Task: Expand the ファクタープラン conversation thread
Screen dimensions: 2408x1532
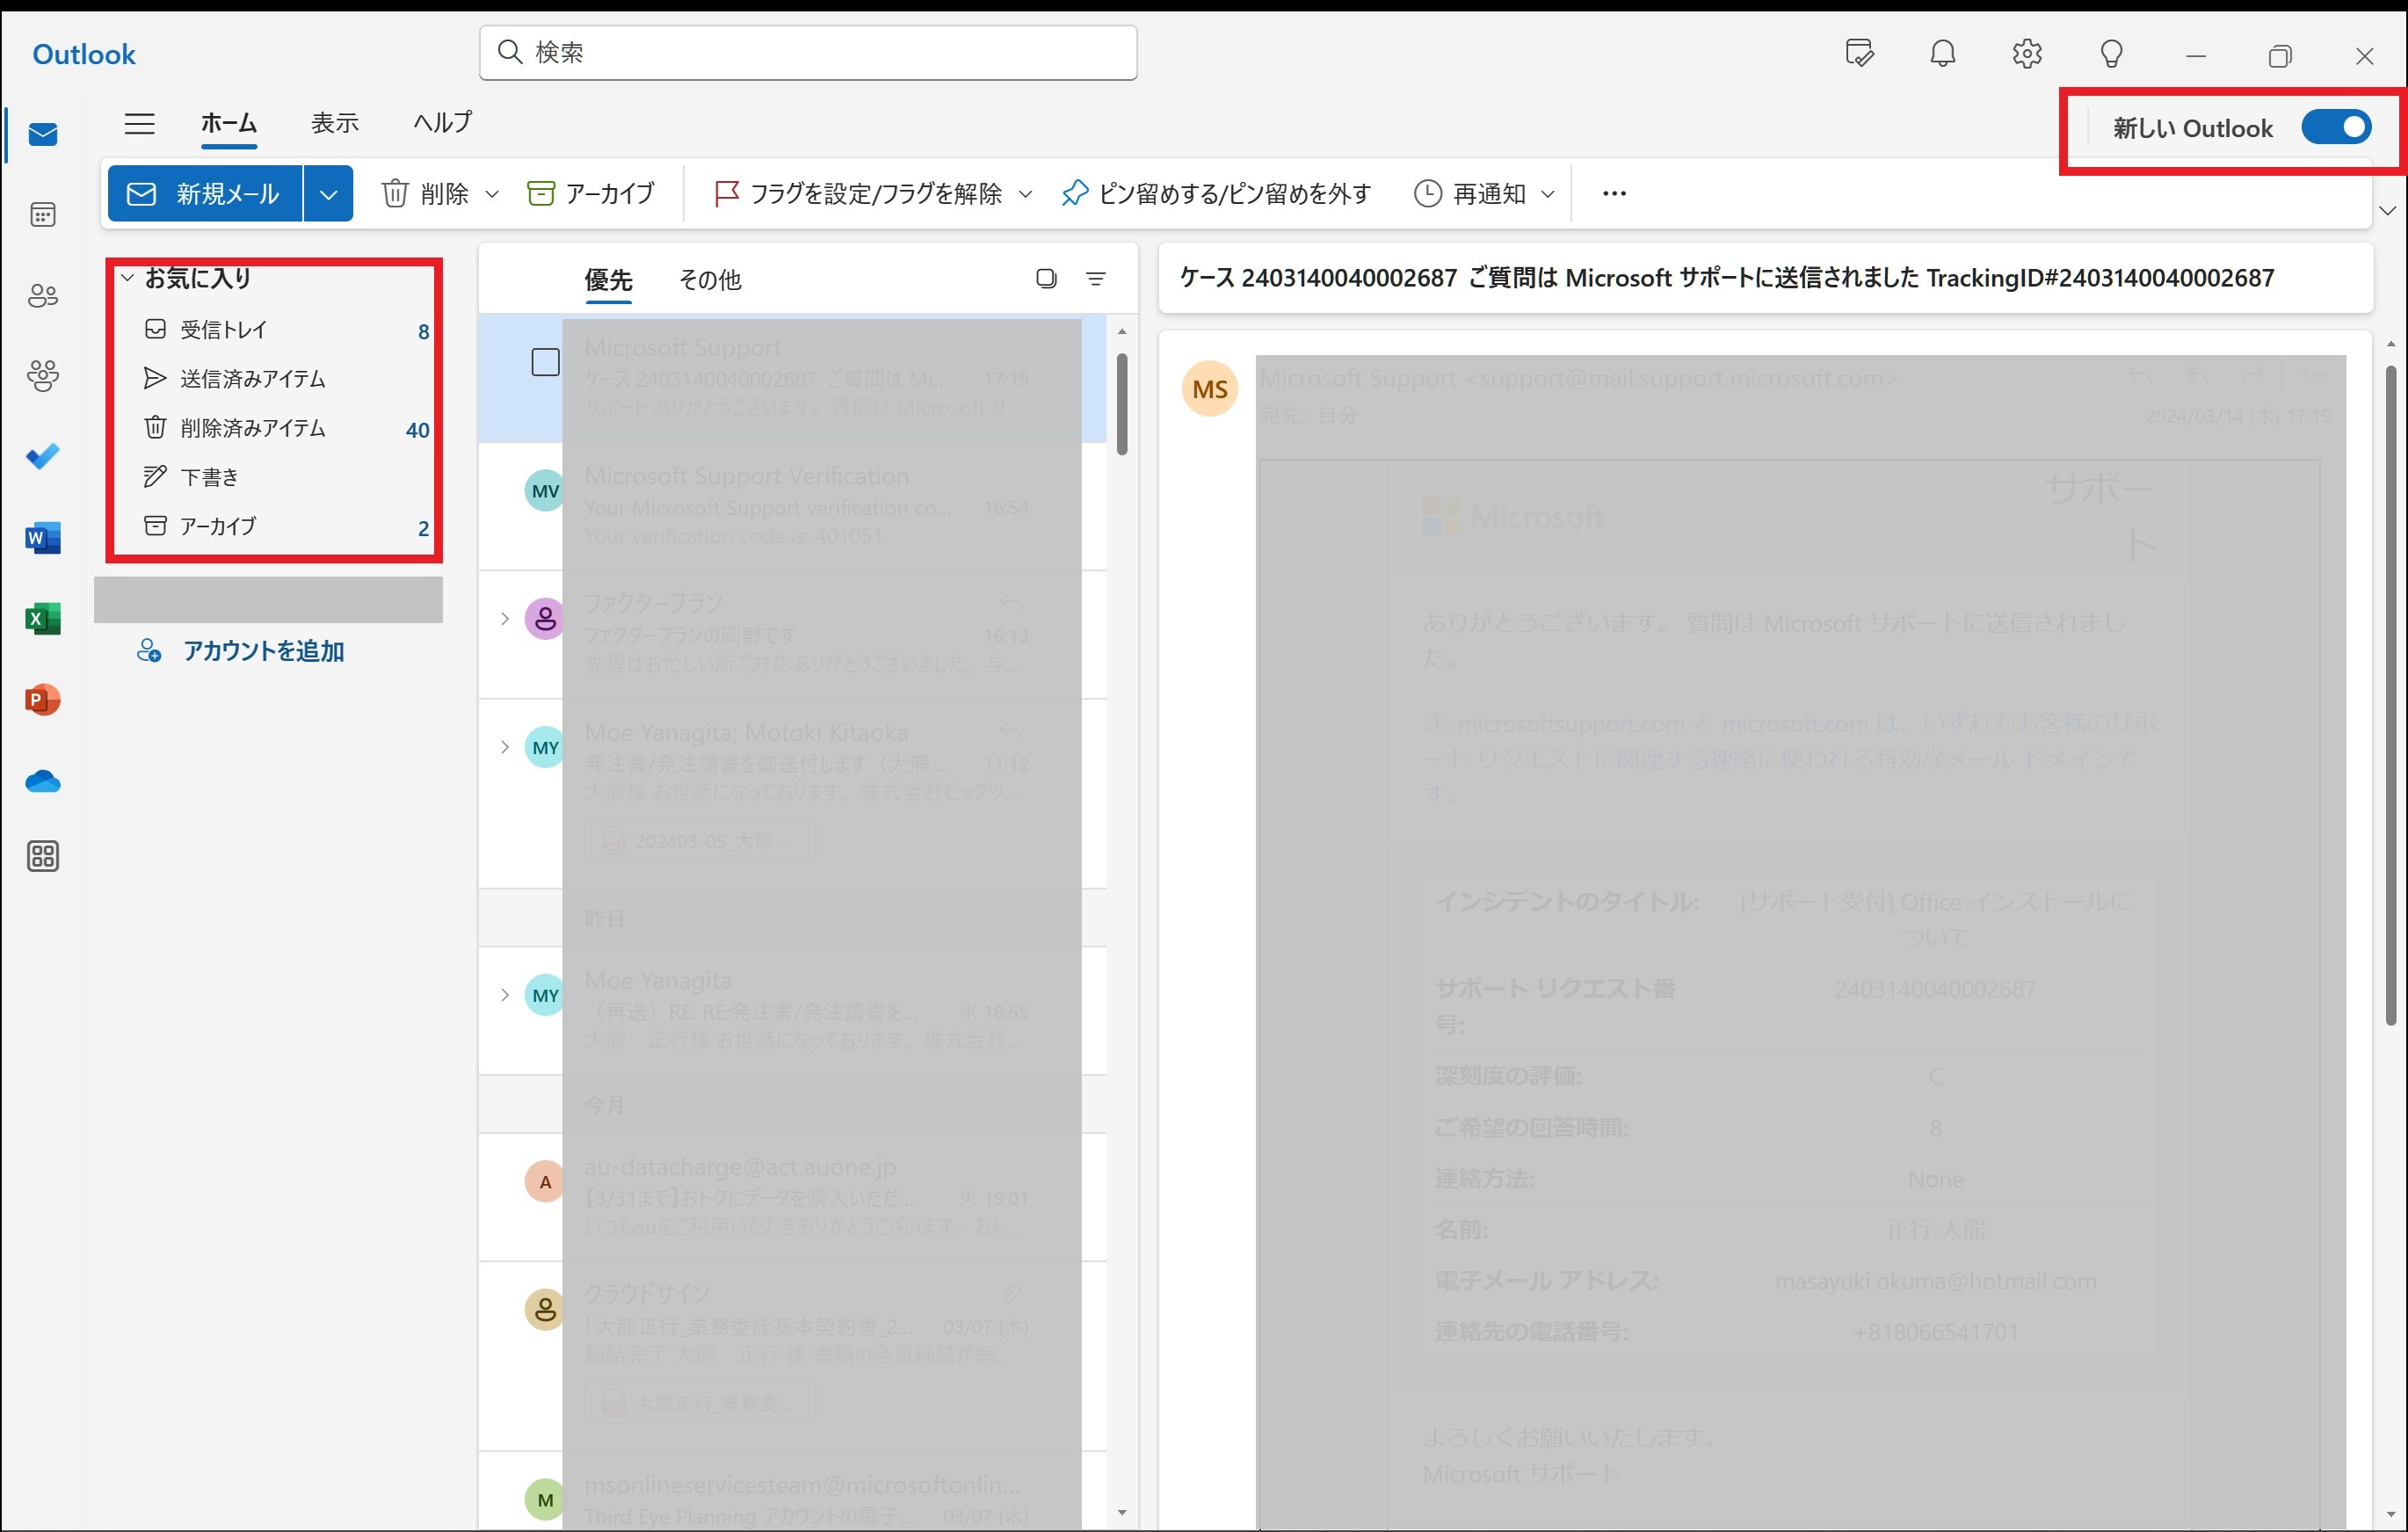Action: click(x=505, y=619)
